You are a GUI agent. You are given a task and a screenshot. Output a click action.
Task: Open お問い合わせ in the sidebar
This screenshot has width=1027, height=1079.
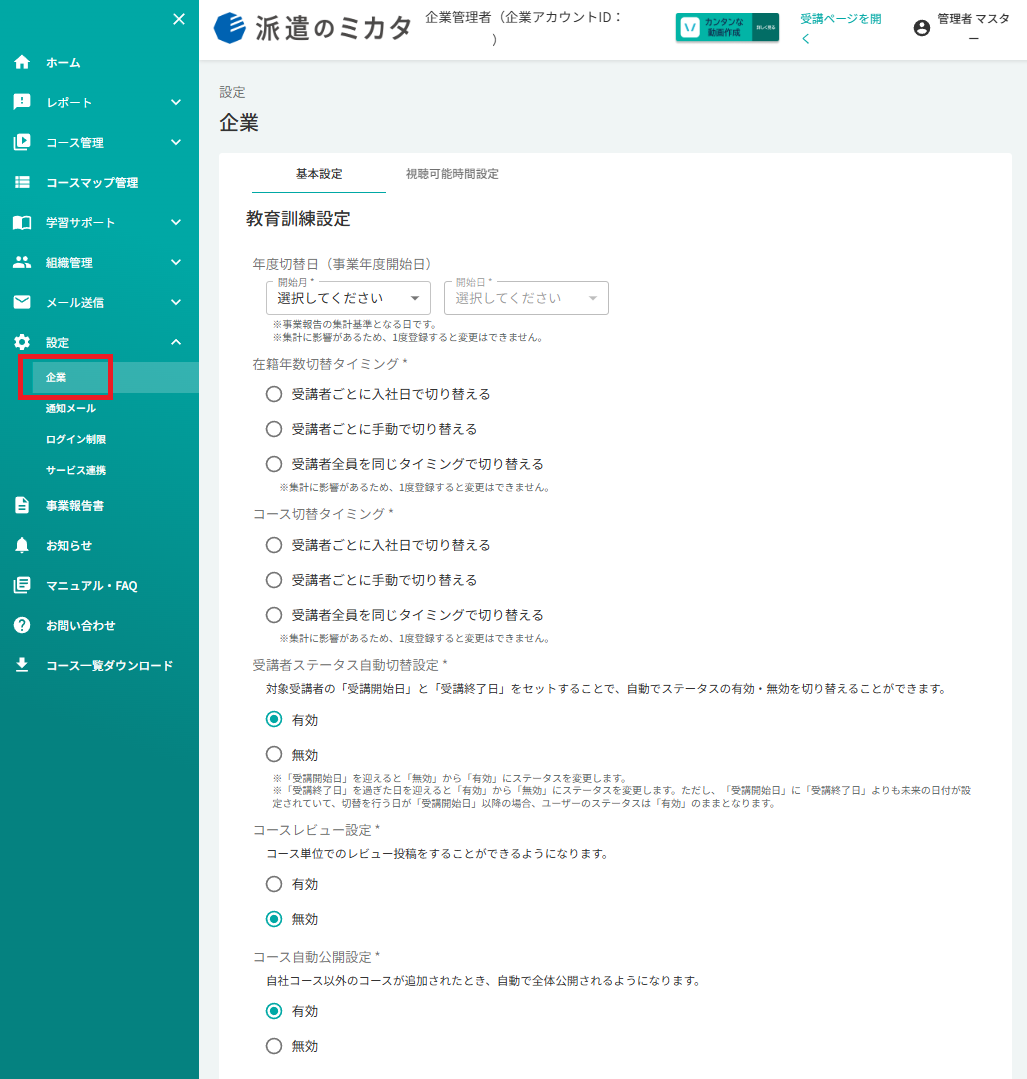[81, 626]
